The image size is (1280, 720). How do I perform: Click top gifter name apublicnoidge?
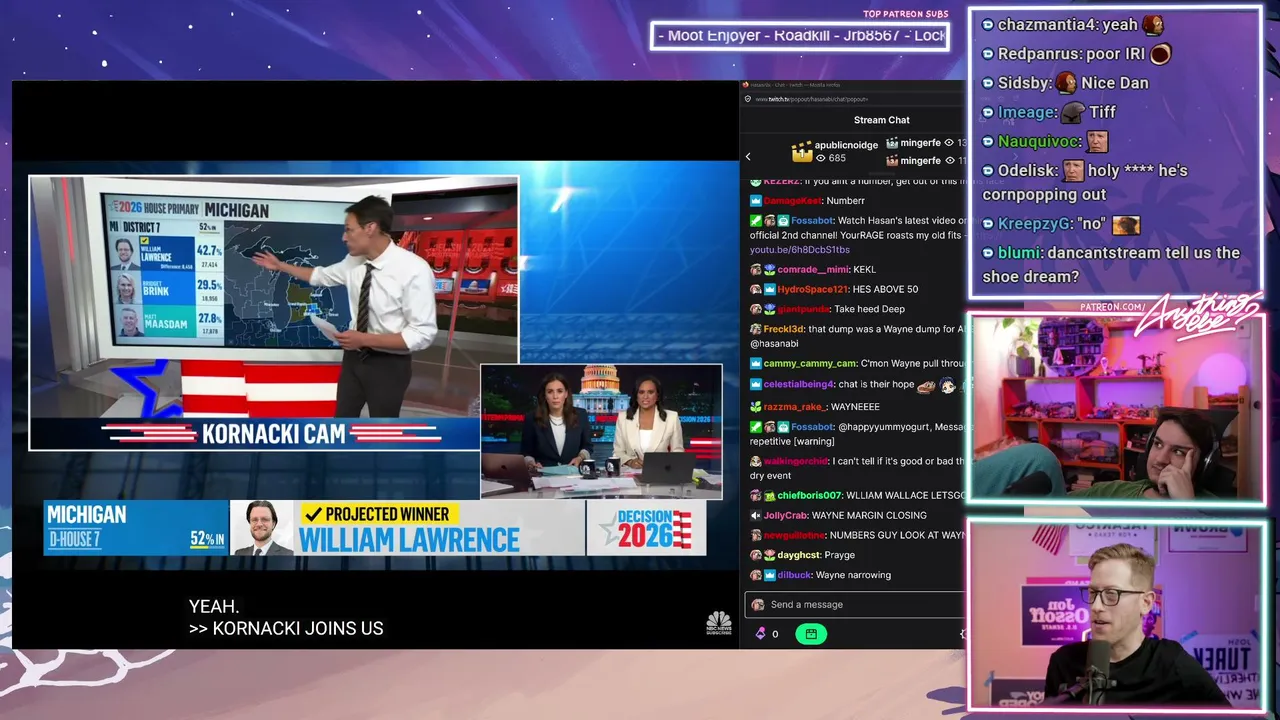click(846, 145)
